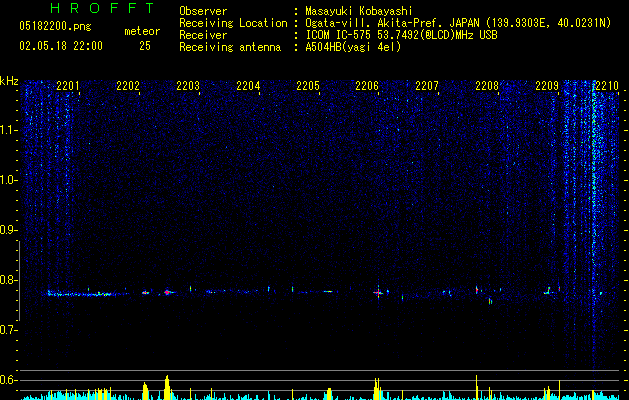Select the file name 05182200.png
This screenshot has width=629, height=400.
tap(55, 27)
